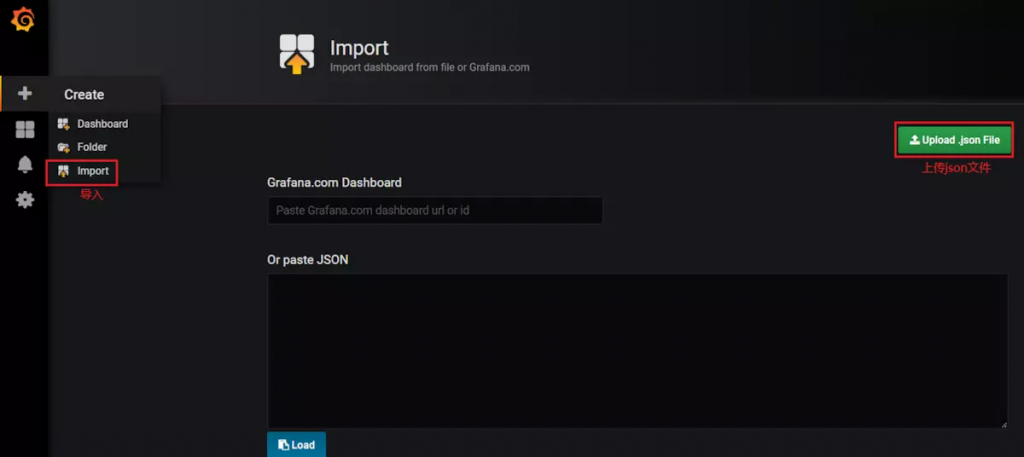The width and height of the screenshot is (1024, 457).
Task: Click the Create menu header
Action: [x=84, y=95]
